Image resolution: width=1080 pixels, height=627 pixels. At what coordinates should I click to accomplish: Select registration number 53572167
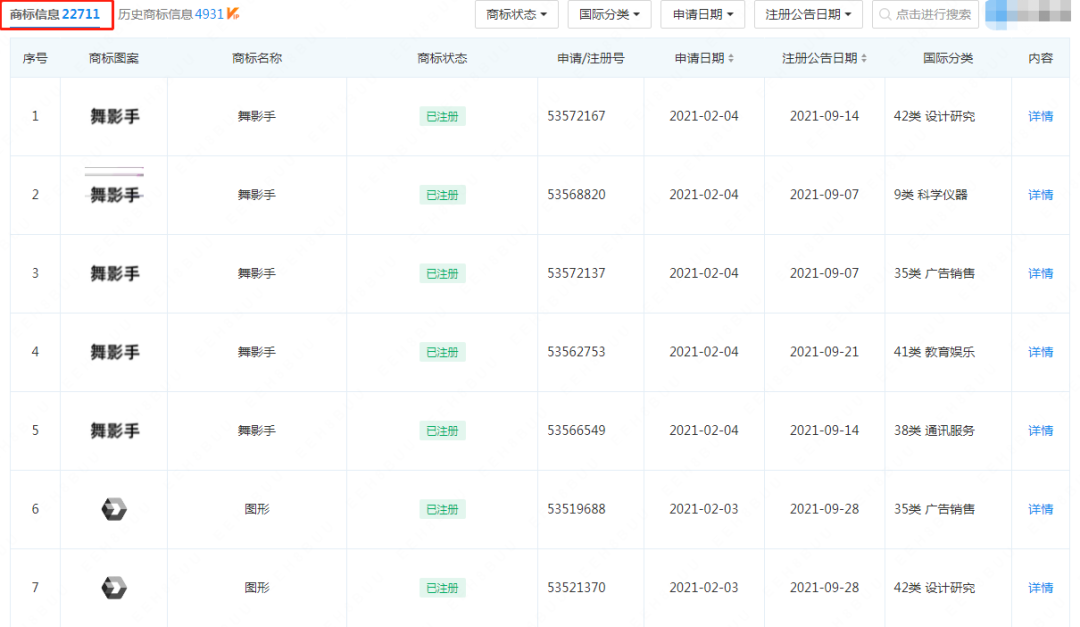click(x=577, y=116)
